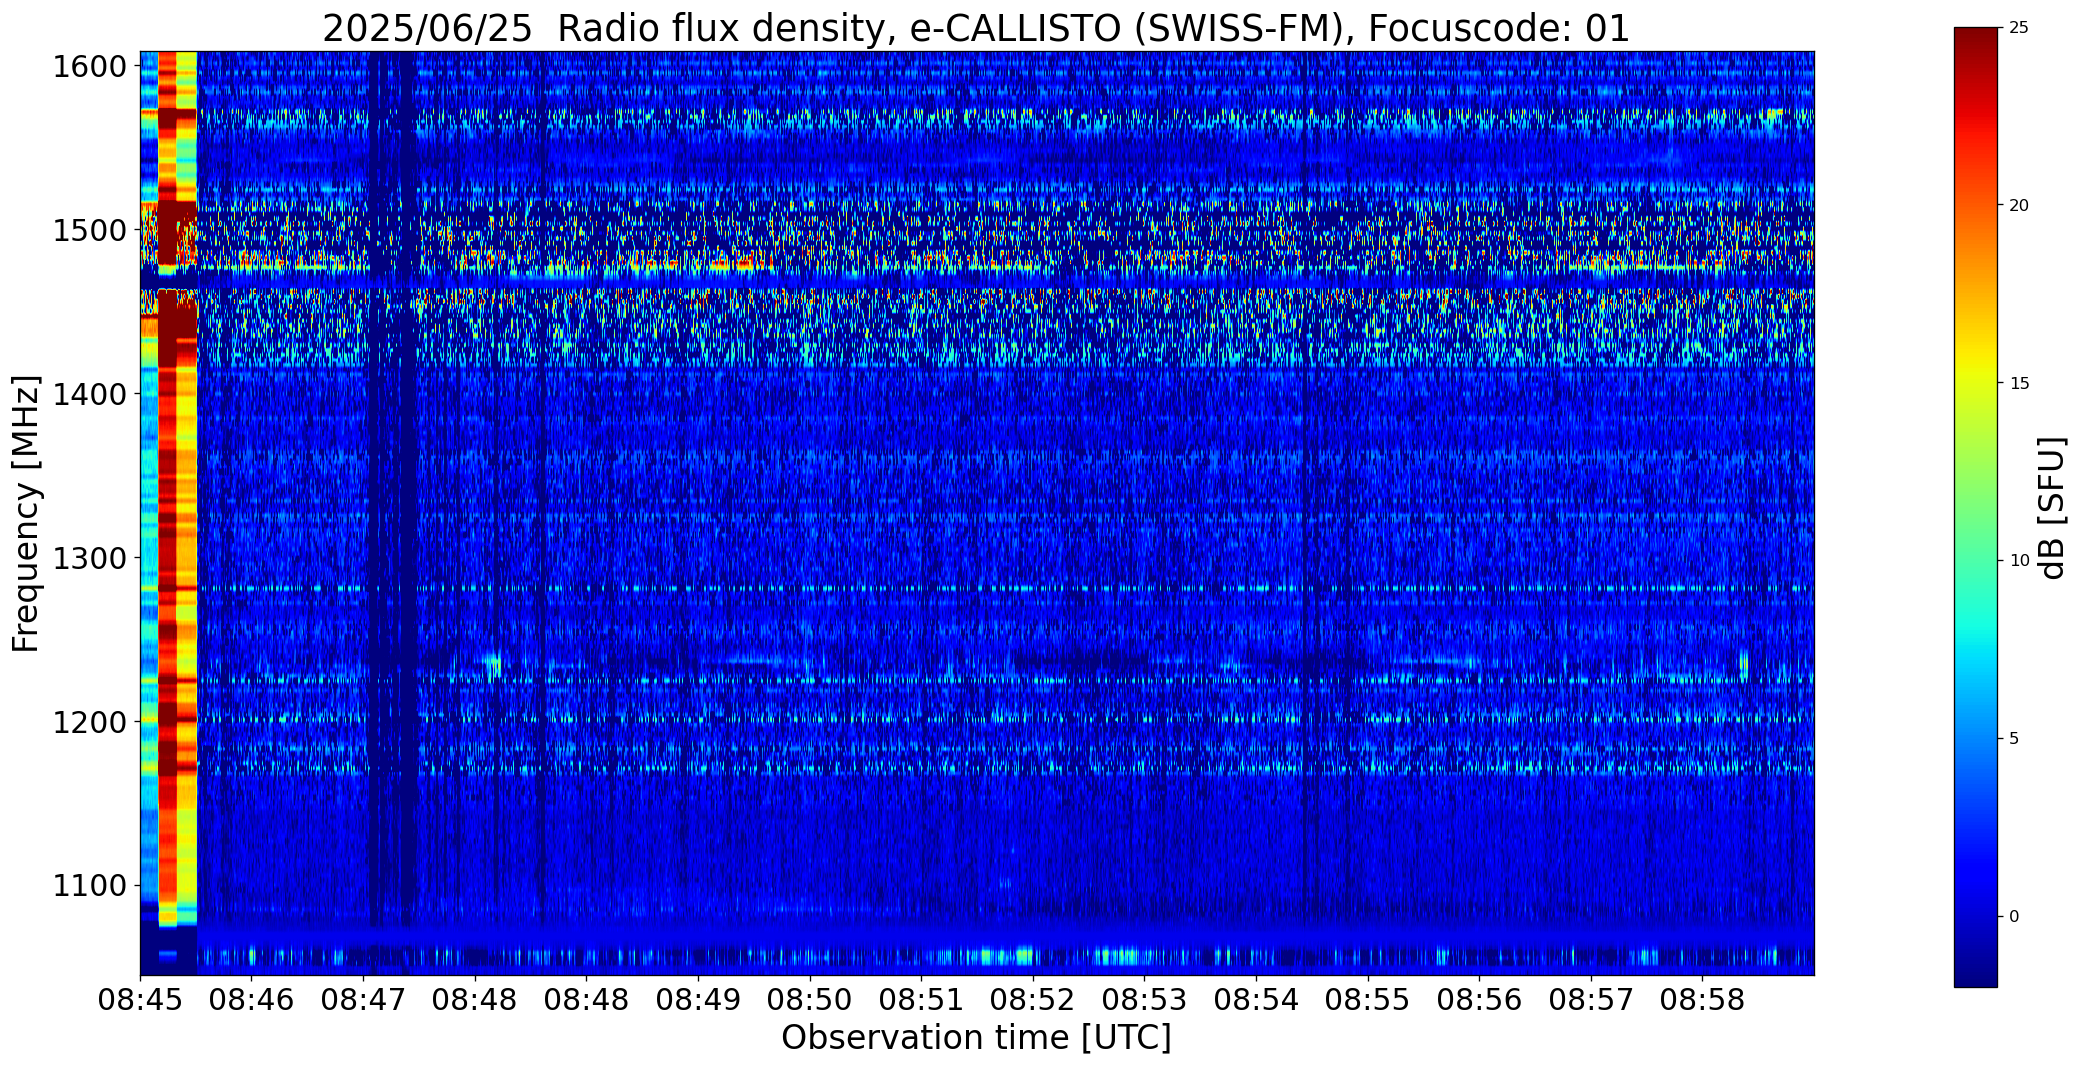Click the colorbar tick label 5

point(2014,739)
